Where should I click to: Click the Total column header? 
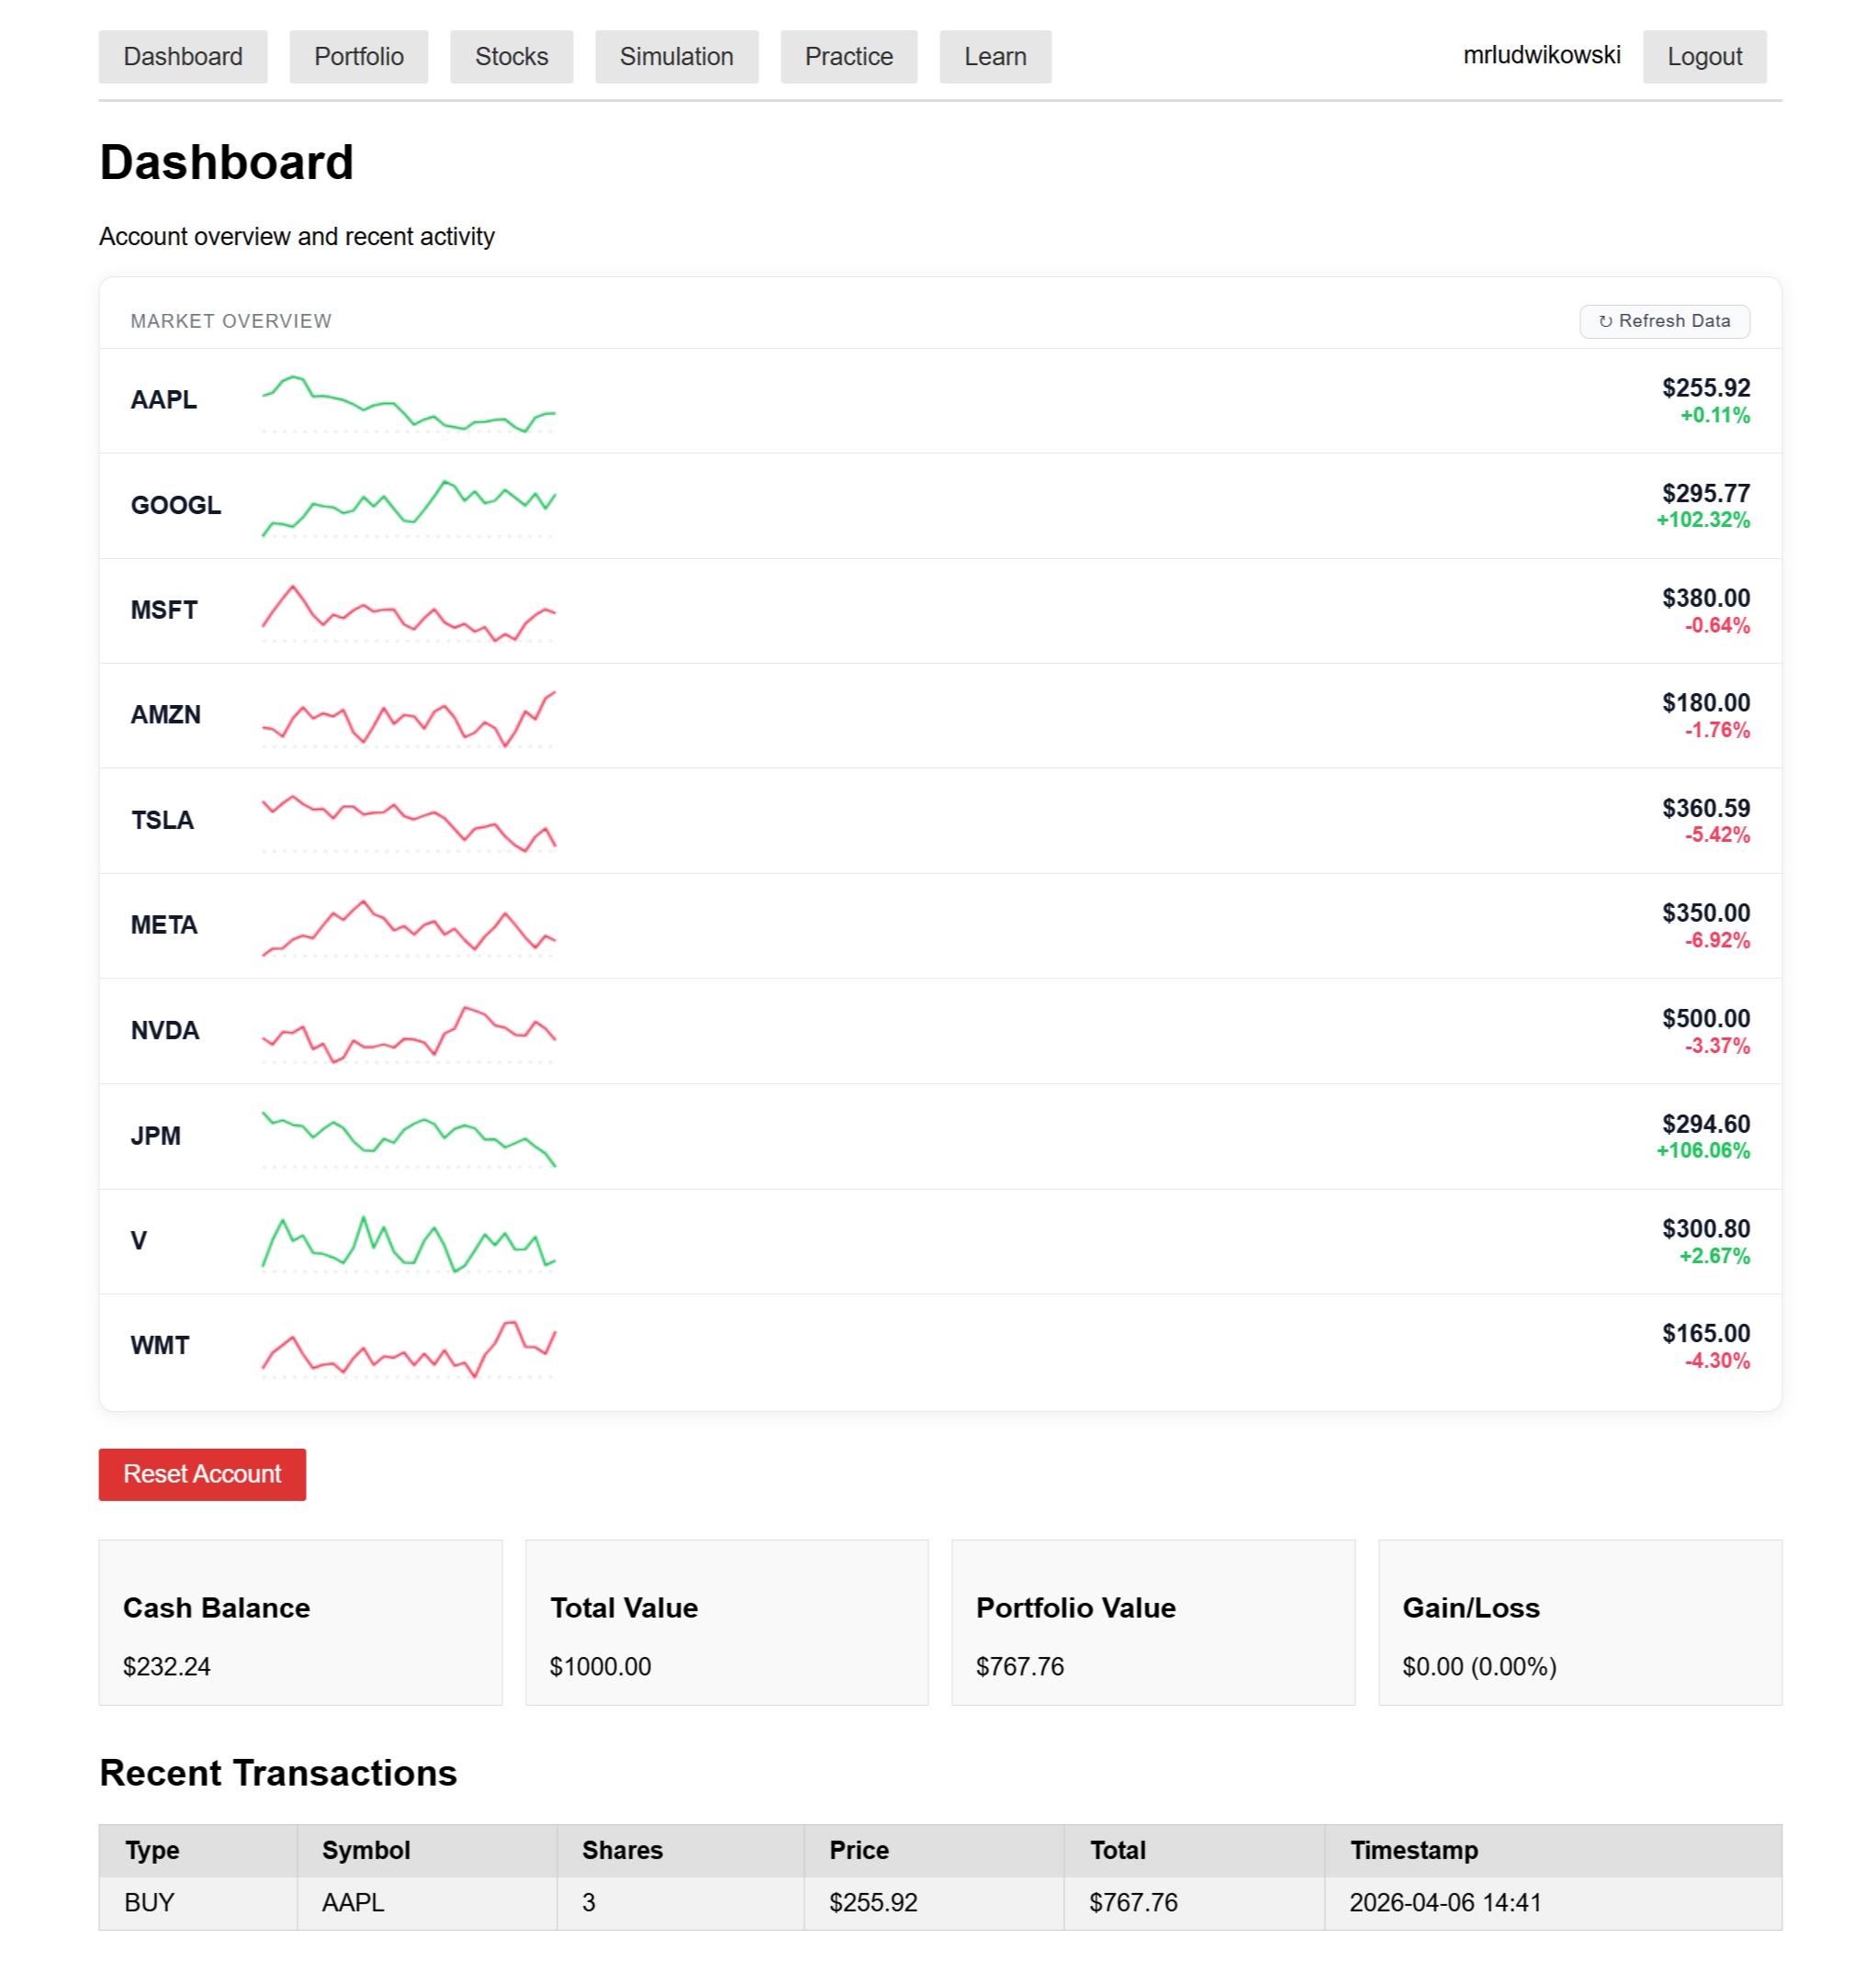click(x=1194, y=1851)
